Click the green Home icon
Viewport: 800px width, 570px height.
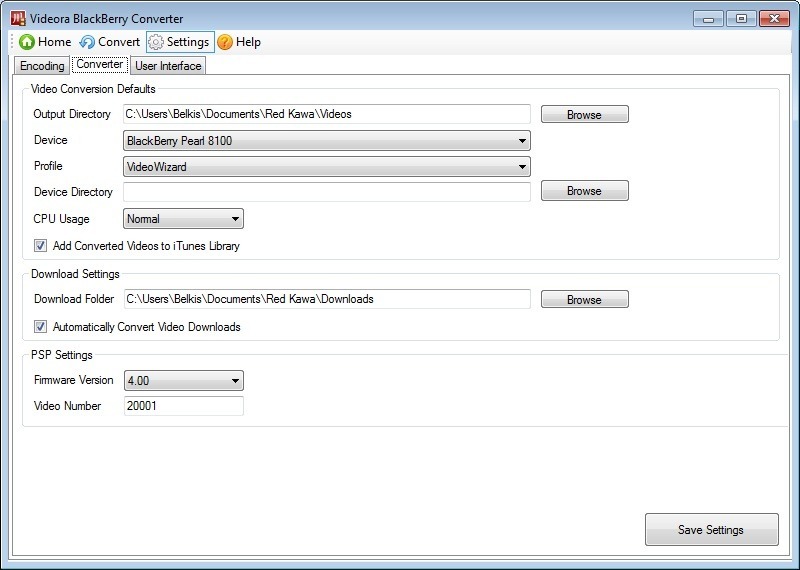[27, 42]
